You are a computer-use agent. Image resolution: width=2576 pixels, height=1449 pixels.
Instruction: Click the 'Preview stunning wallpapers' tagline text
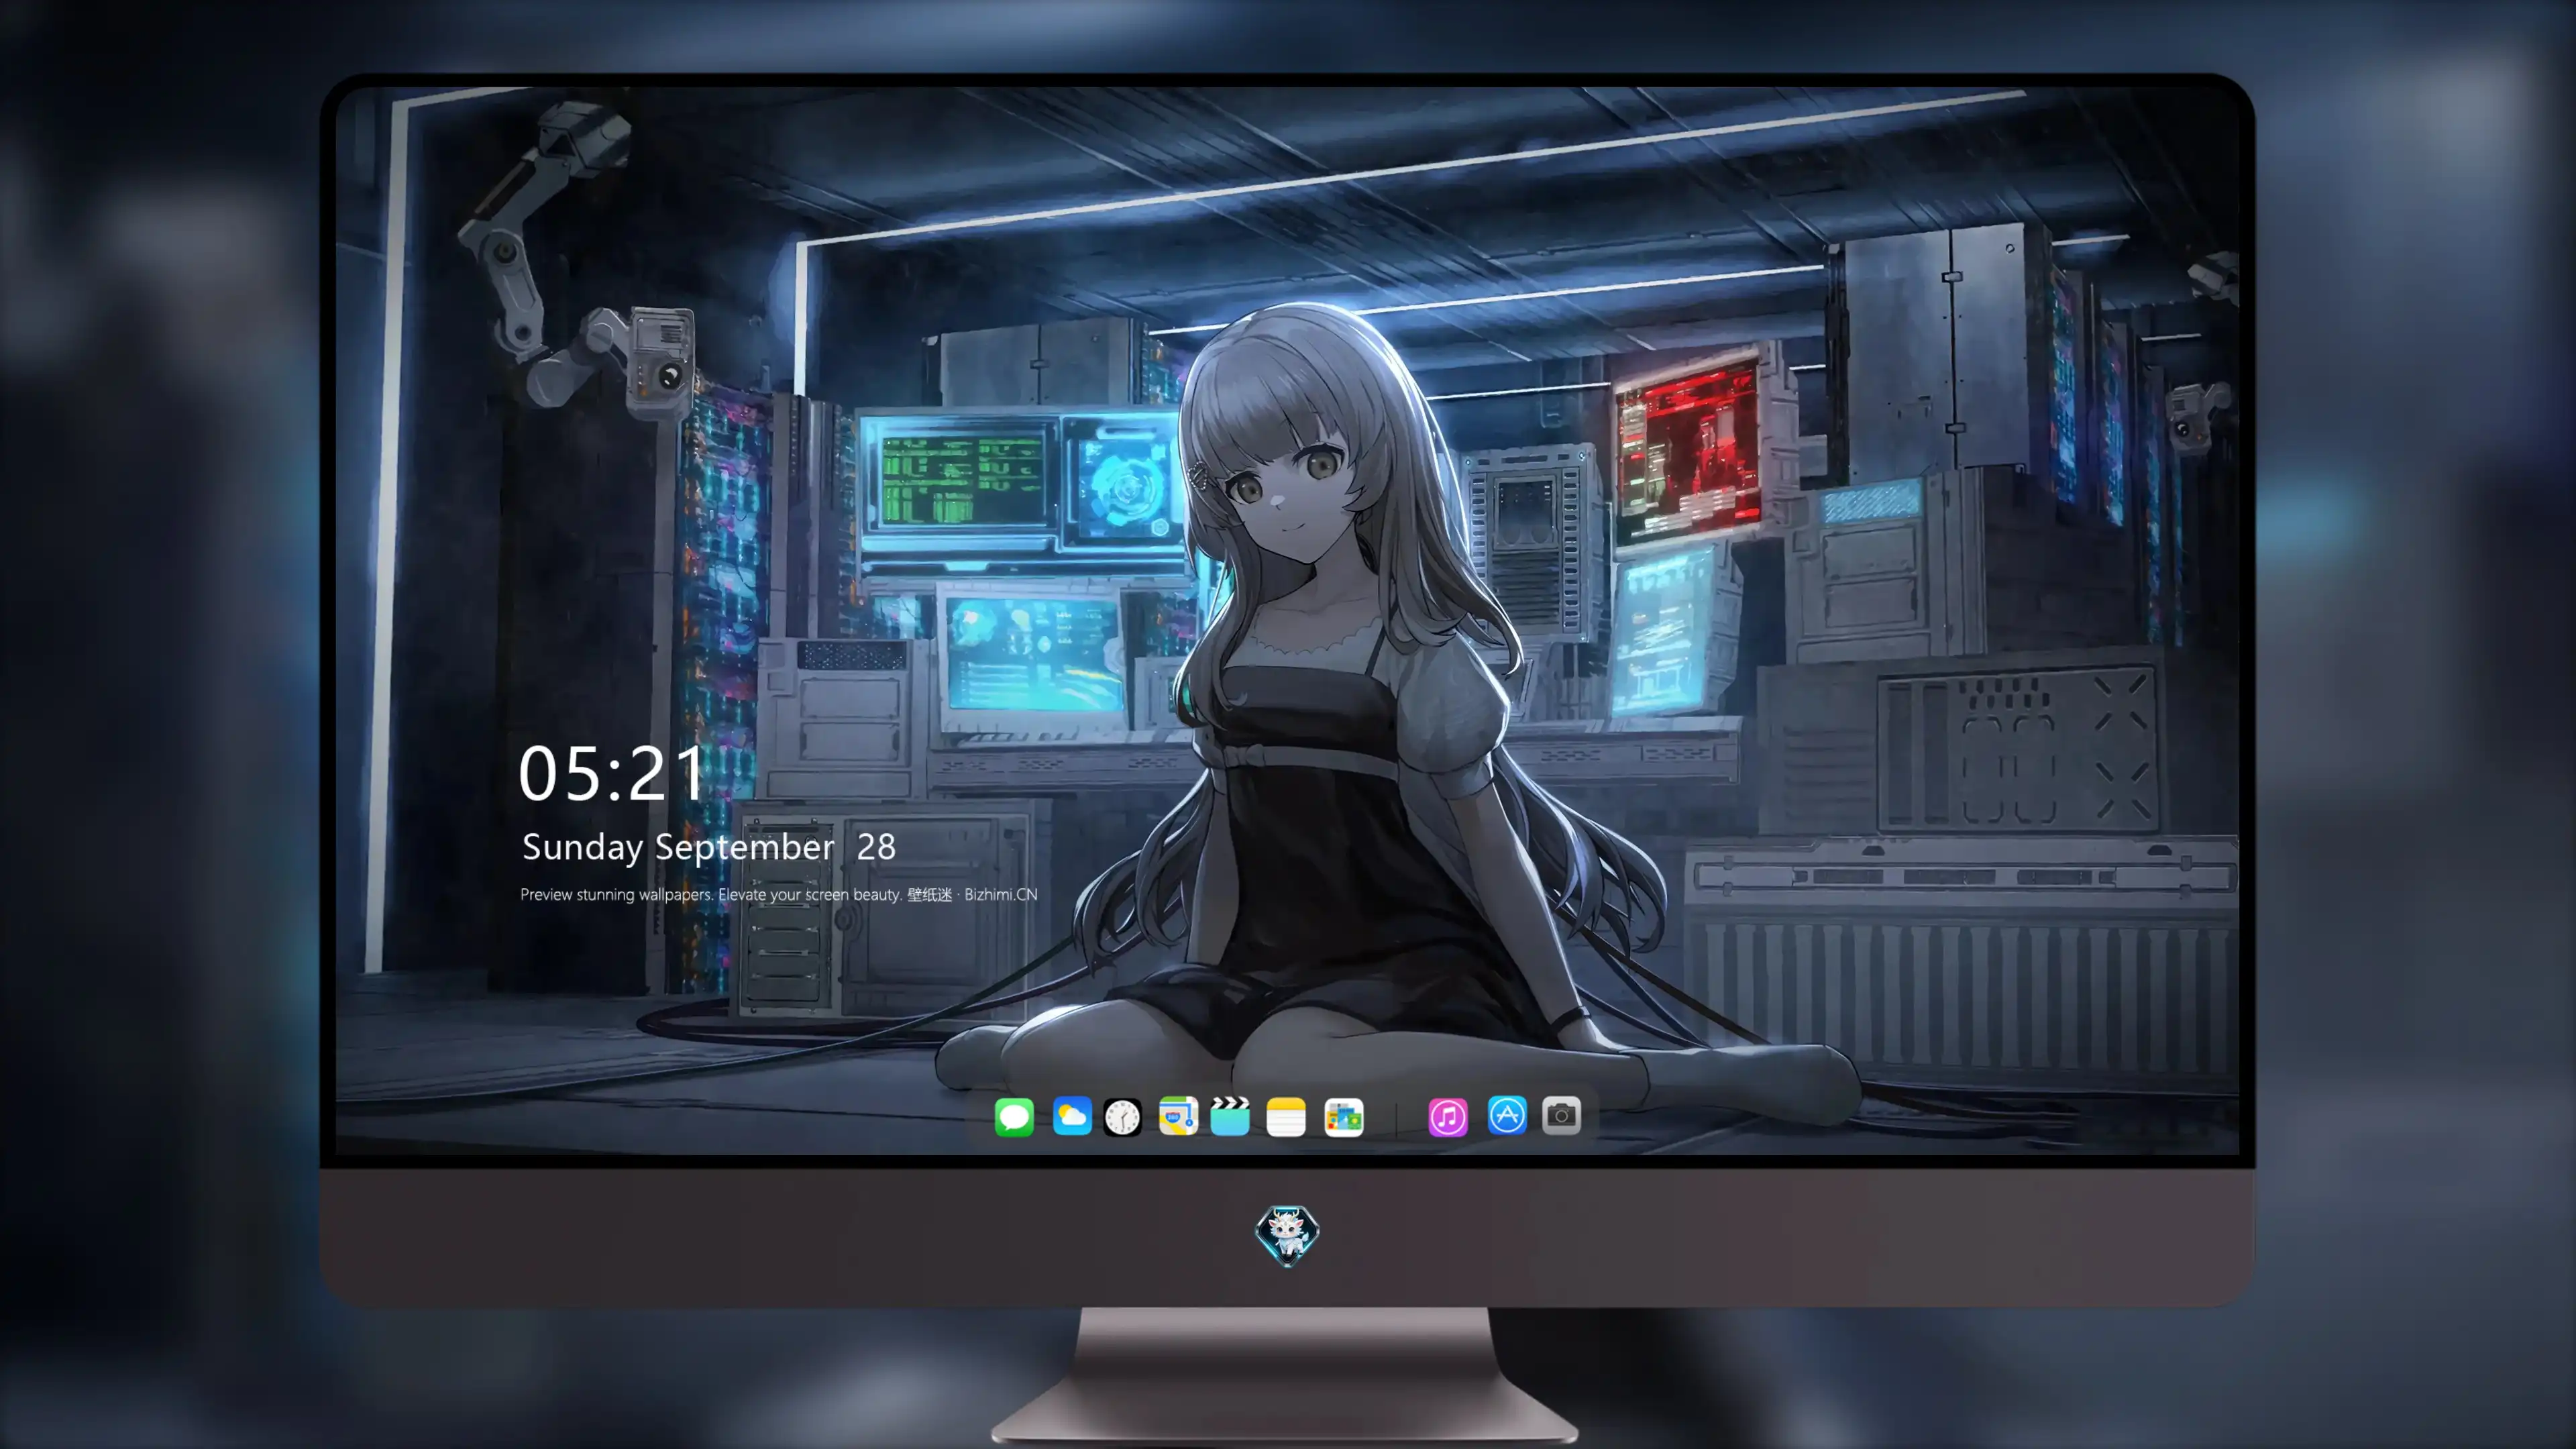[x=779, y=894]
